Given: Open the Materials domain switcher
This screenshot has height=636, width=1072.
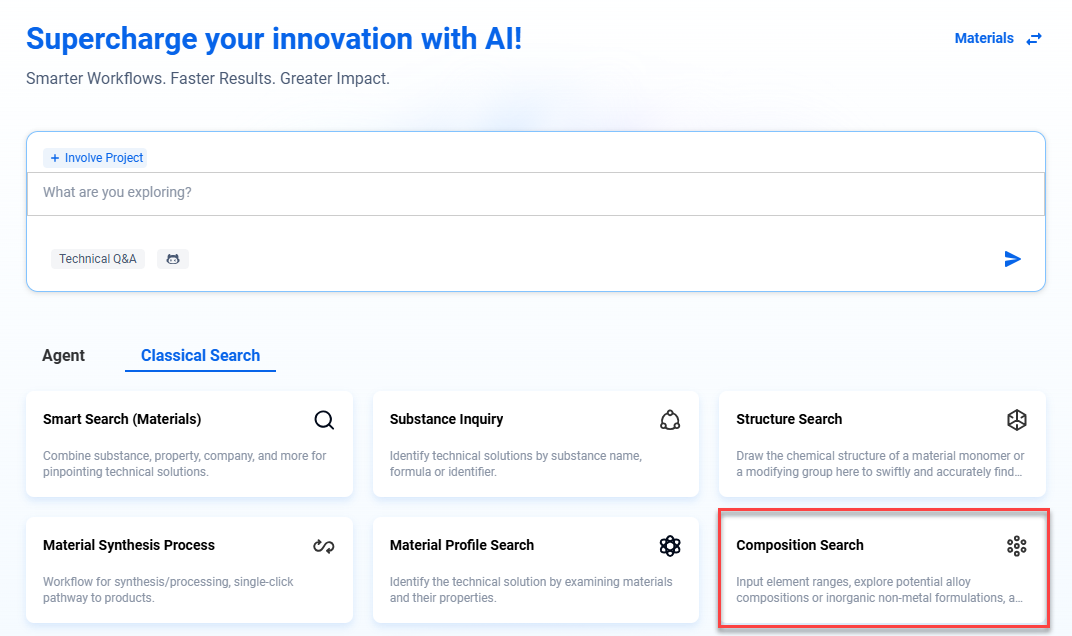Looking at the screenshot, I should pos(984,39).
